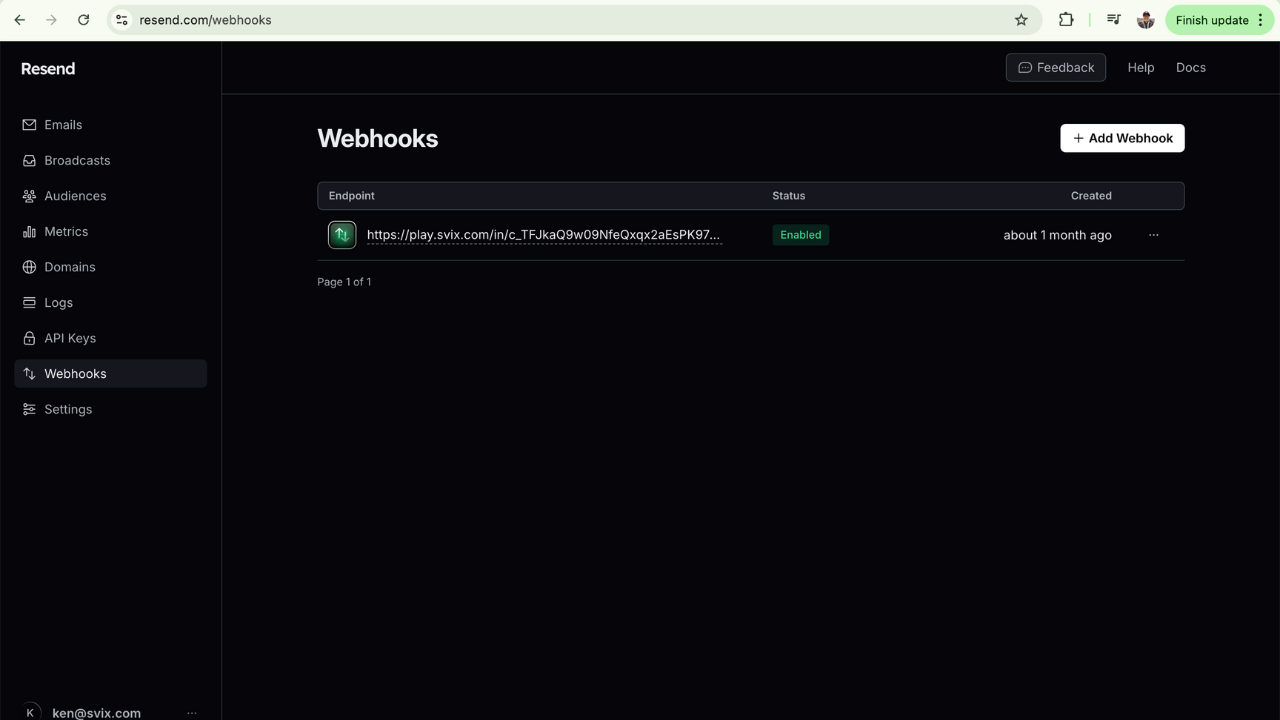Click the Broadcasts inbox icon
Viewport: 1280px width, 720px height.
29,161
